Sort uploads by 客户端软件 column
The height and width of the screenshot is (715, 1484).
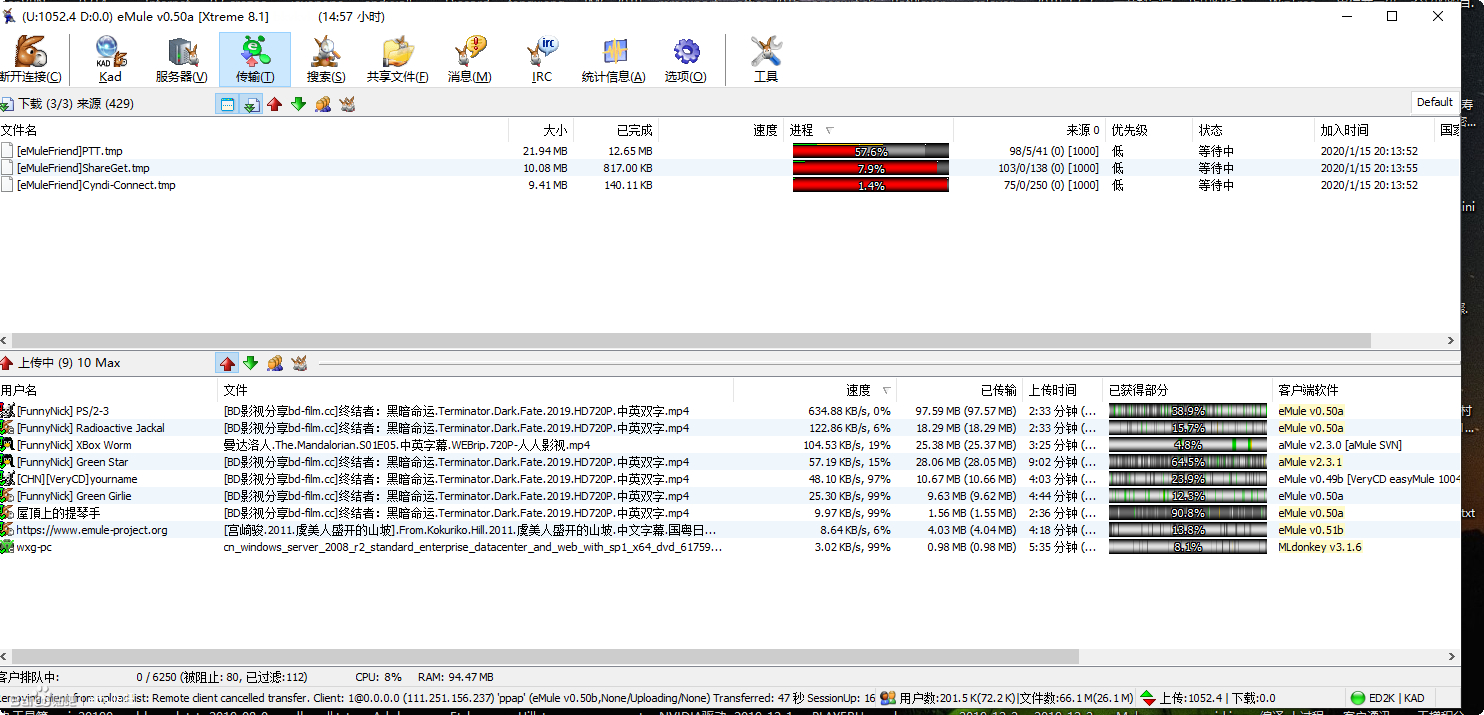(1365, 390)
